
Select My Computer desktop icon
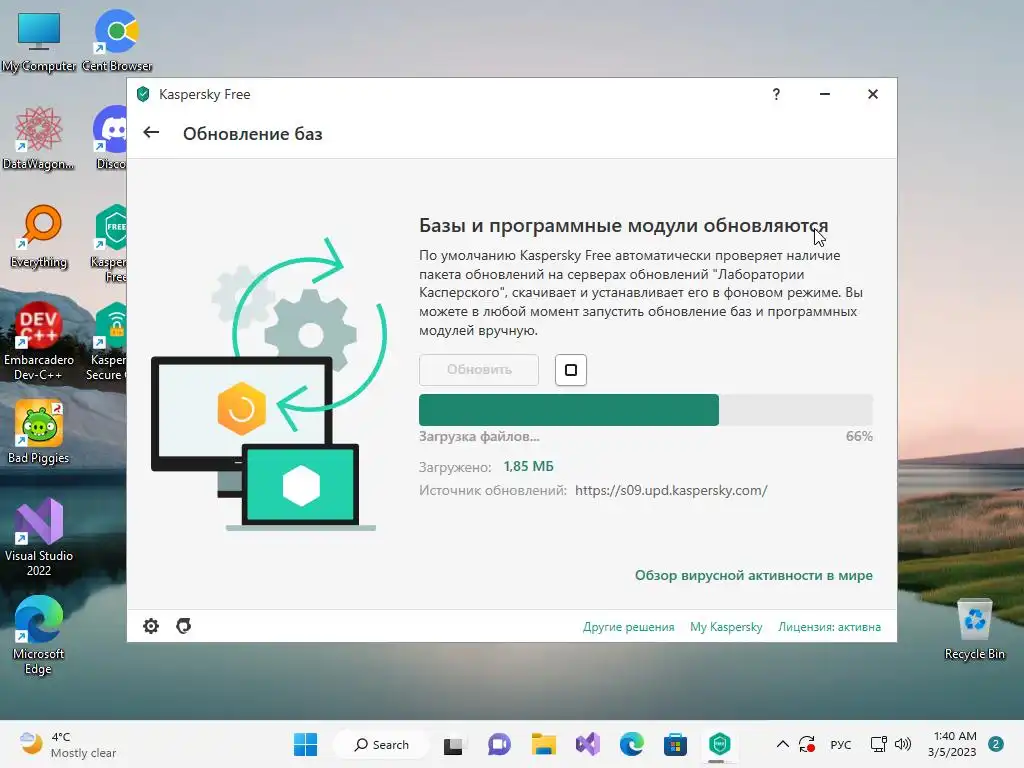click(x=39, y=42)
